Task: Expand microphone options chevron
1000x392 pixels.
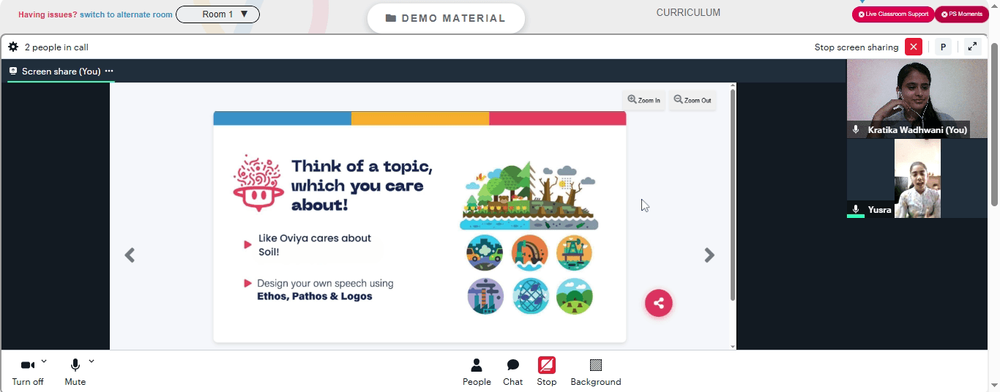Action: coord(91,361)
